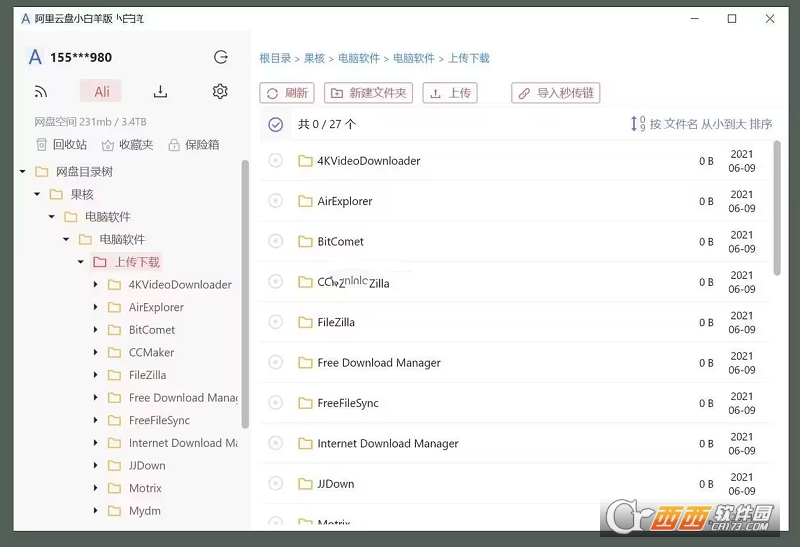Expand CCMaker in the tree

pyautogui.click(x=95, y=352)
